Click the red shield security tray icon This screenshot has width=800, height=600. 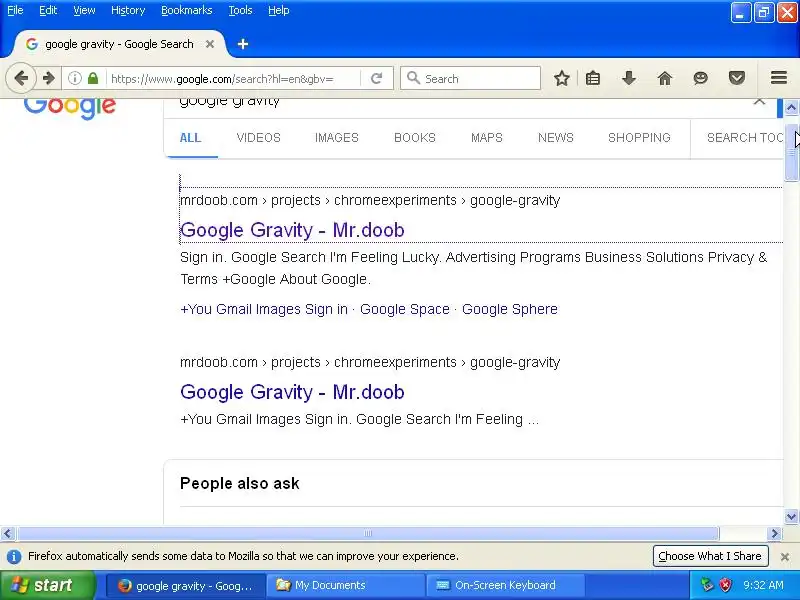pyautogui.click(x=725, y=585)
